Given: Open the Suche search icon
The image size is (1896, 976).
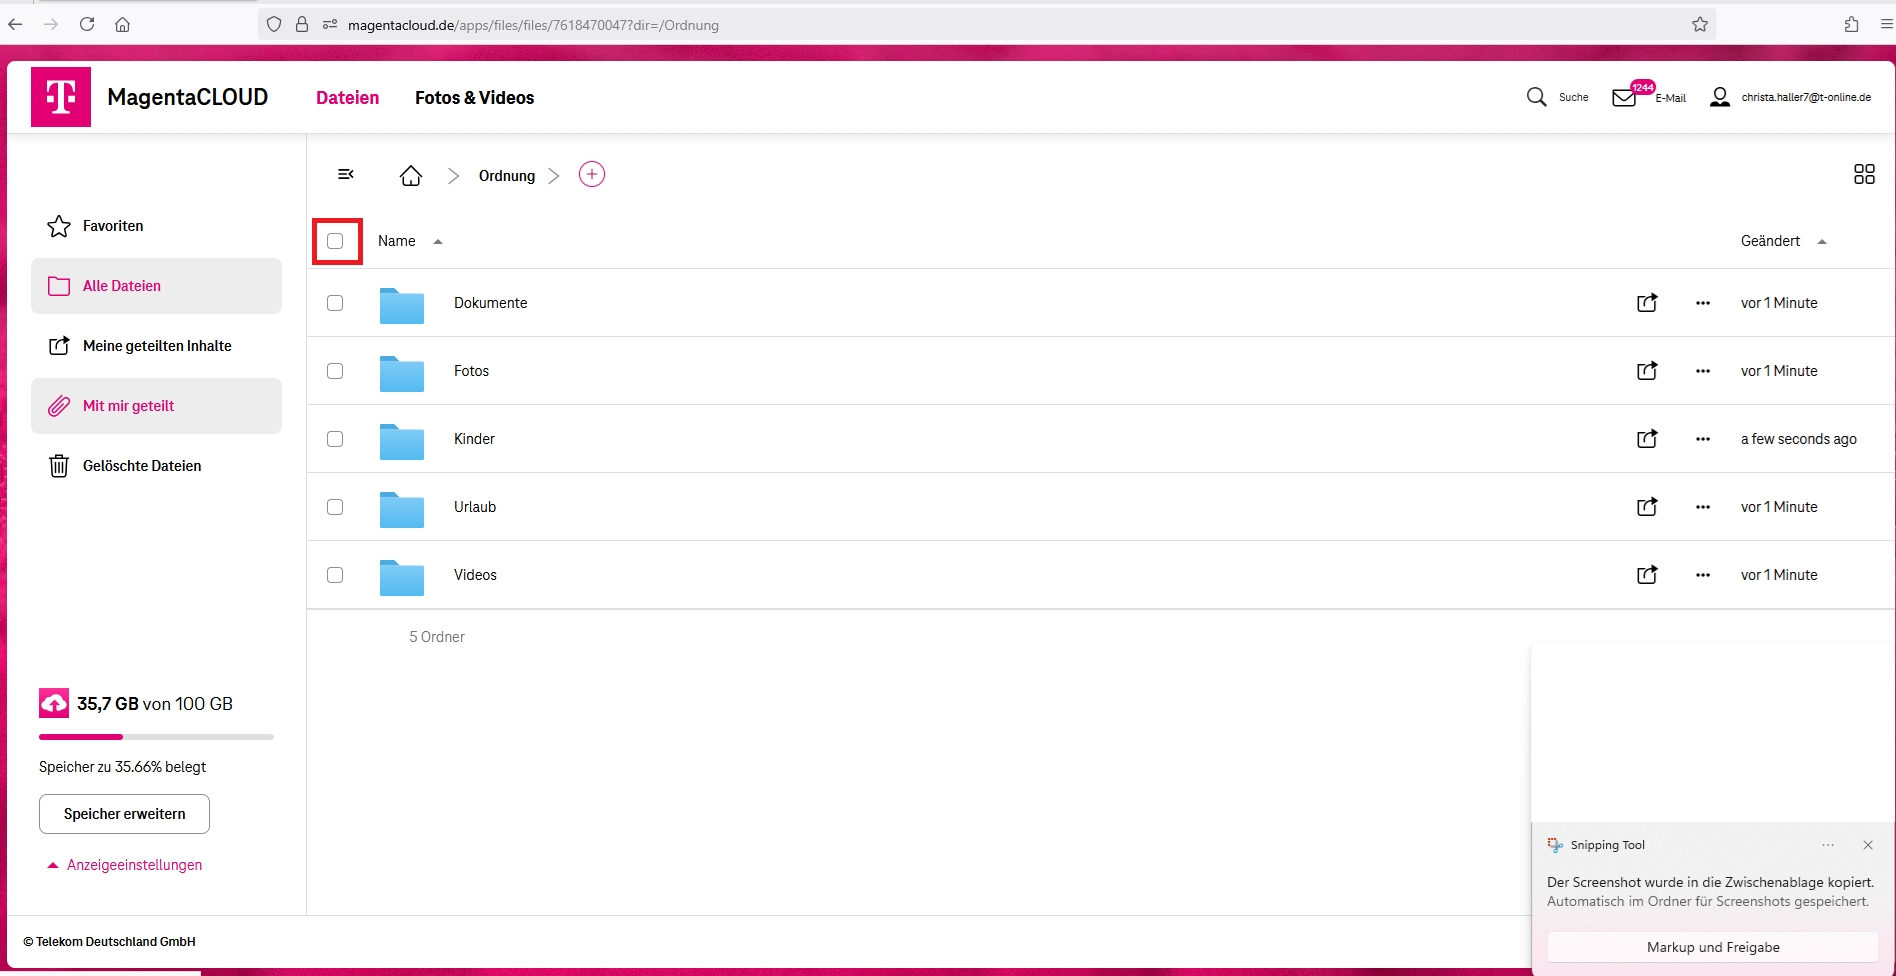Looking at the screenshot, I should (1537, 96).
